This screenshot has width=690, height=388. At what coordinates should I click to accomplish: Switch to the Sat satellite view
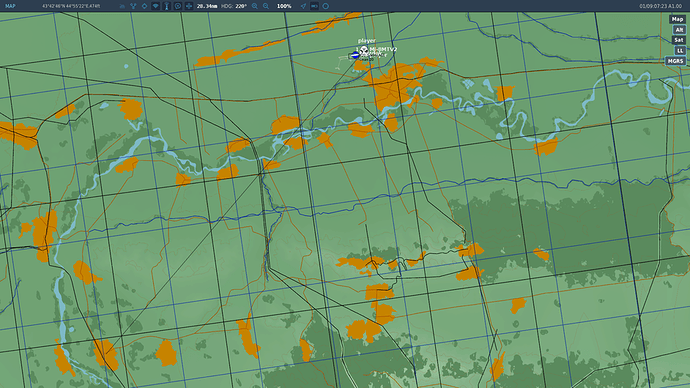click(679, 40)
